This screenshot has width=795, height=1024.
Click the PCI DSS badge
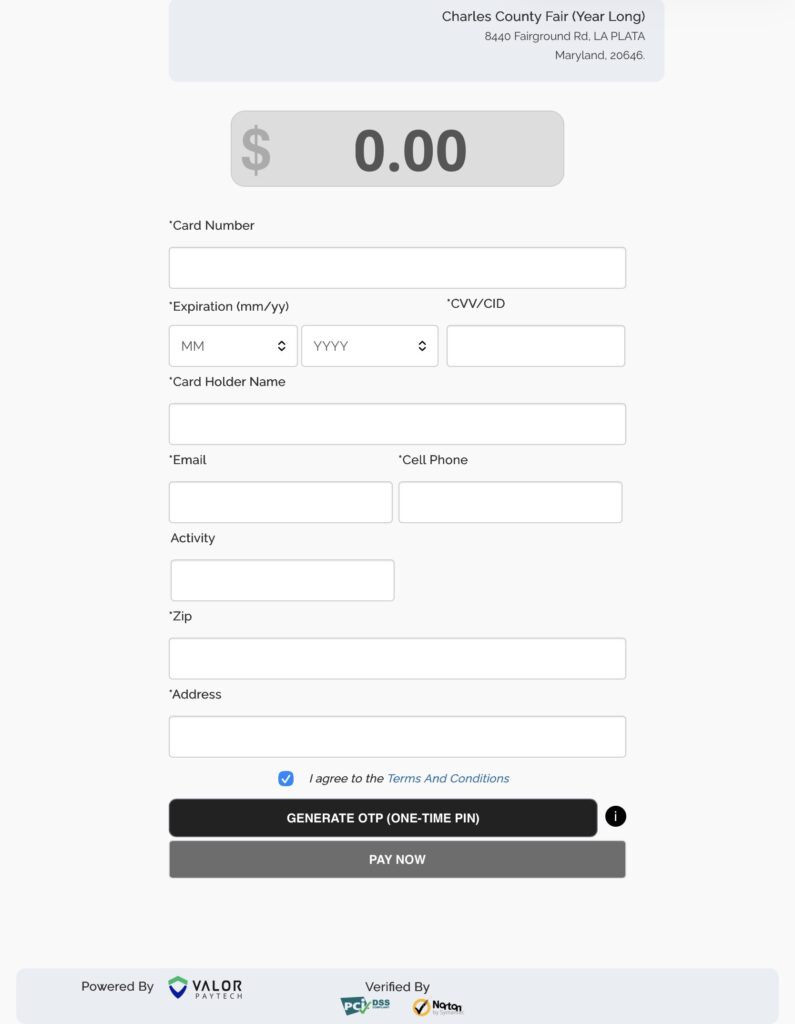365,1005
